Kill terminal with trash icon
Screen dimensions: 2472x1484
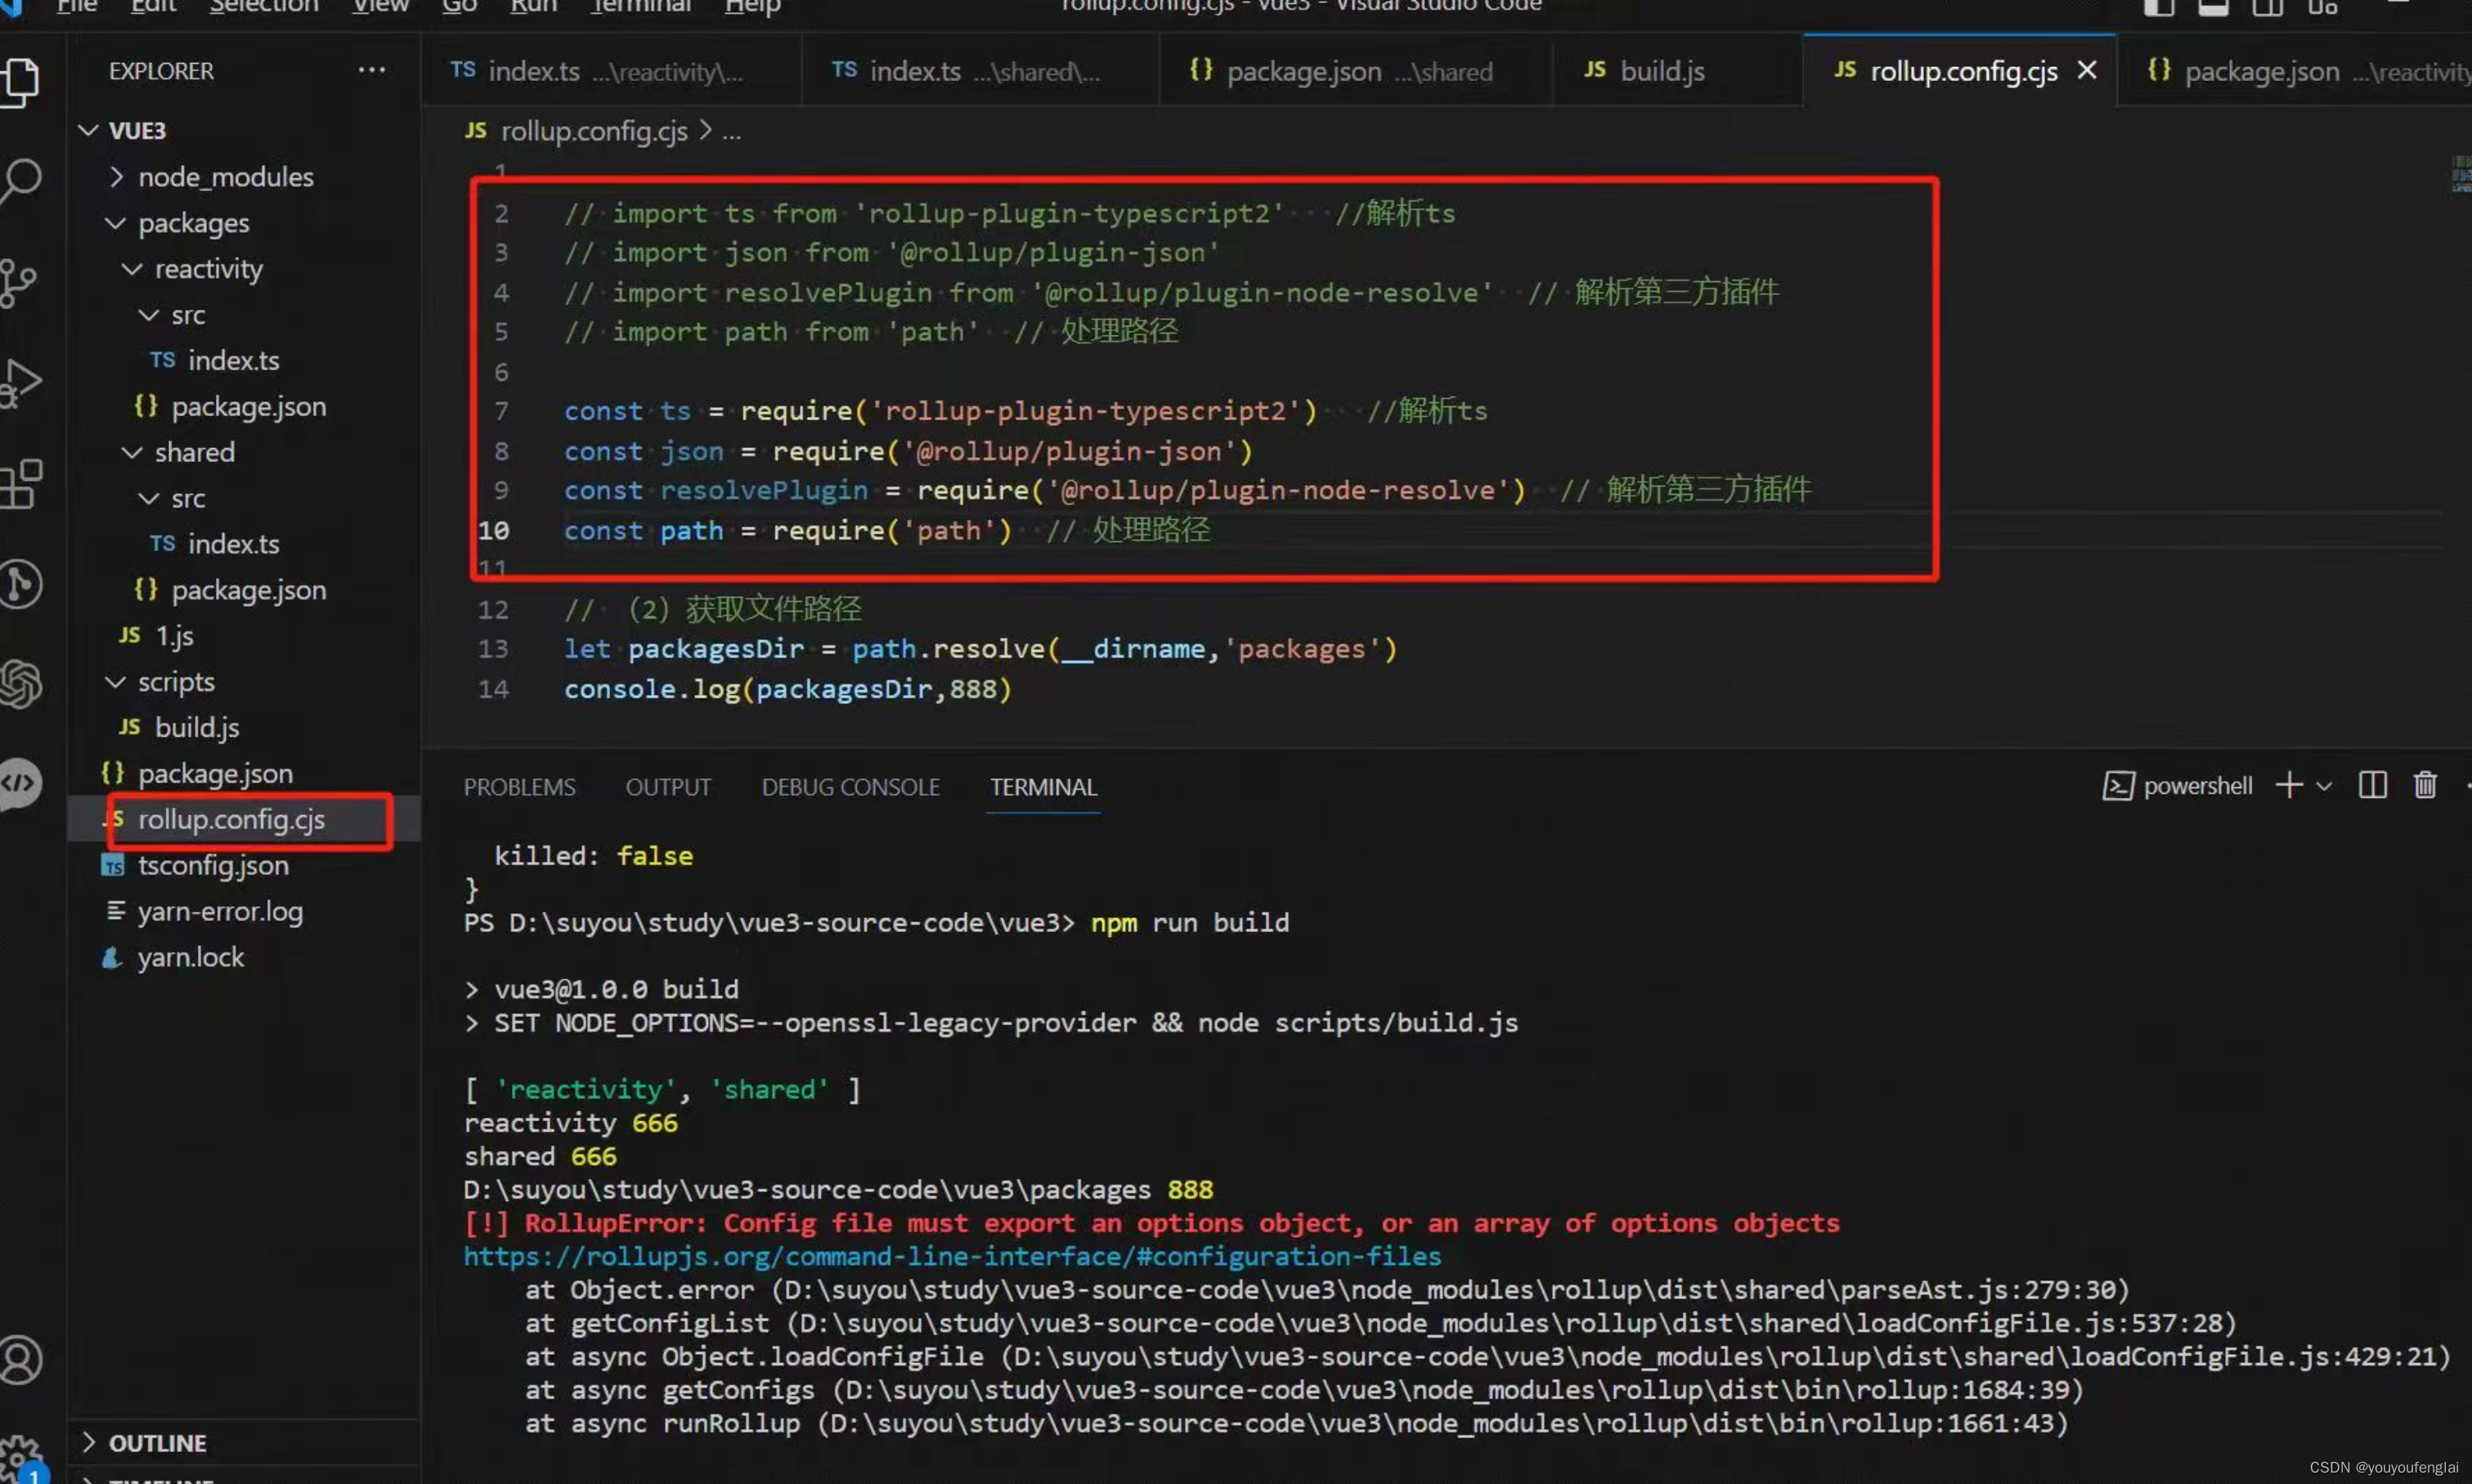coord(2425,785)
